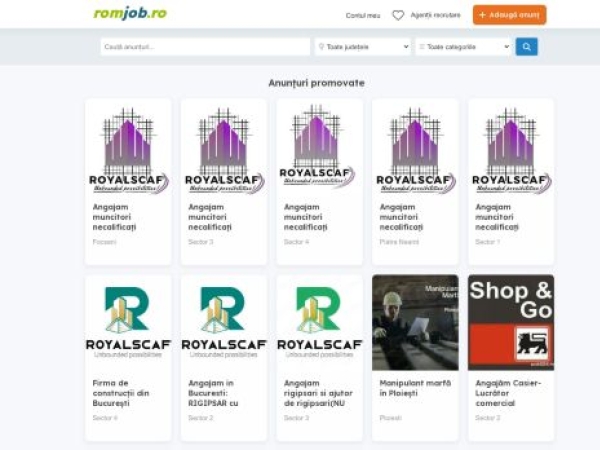
Task: Click the Ploiești location under Manipulant marfă
Action: pyautogui.click(x=390, y=418)
